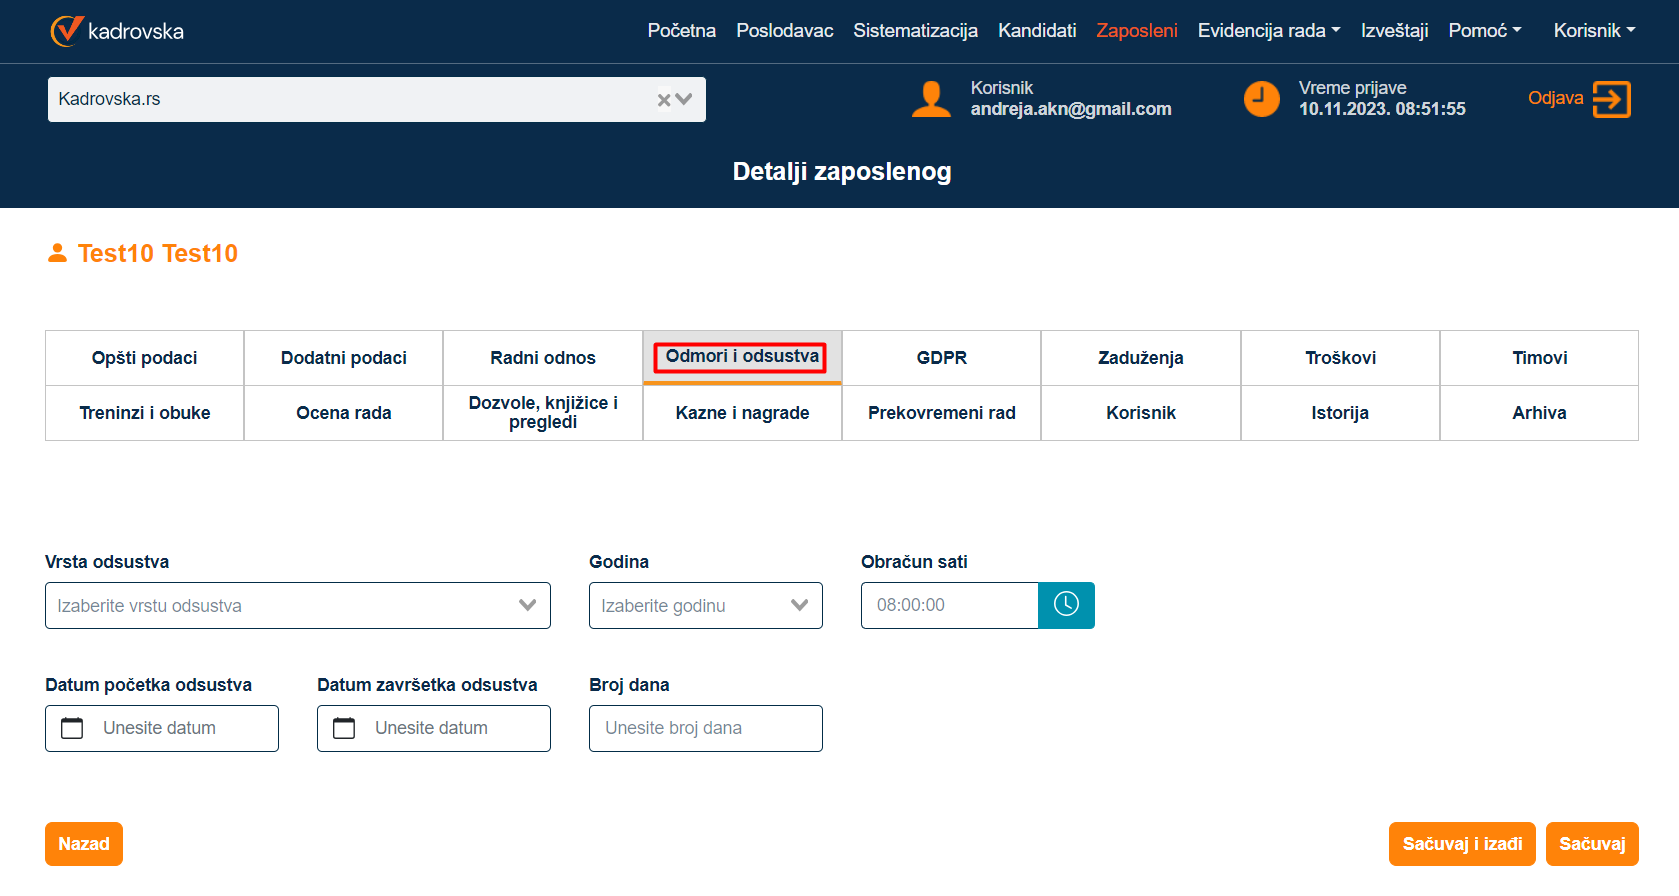The image size is (1679, 896).
Task: Clear the Kadrovska.rs selection with X
Action: pyautogui.click(x=664, y=100)
